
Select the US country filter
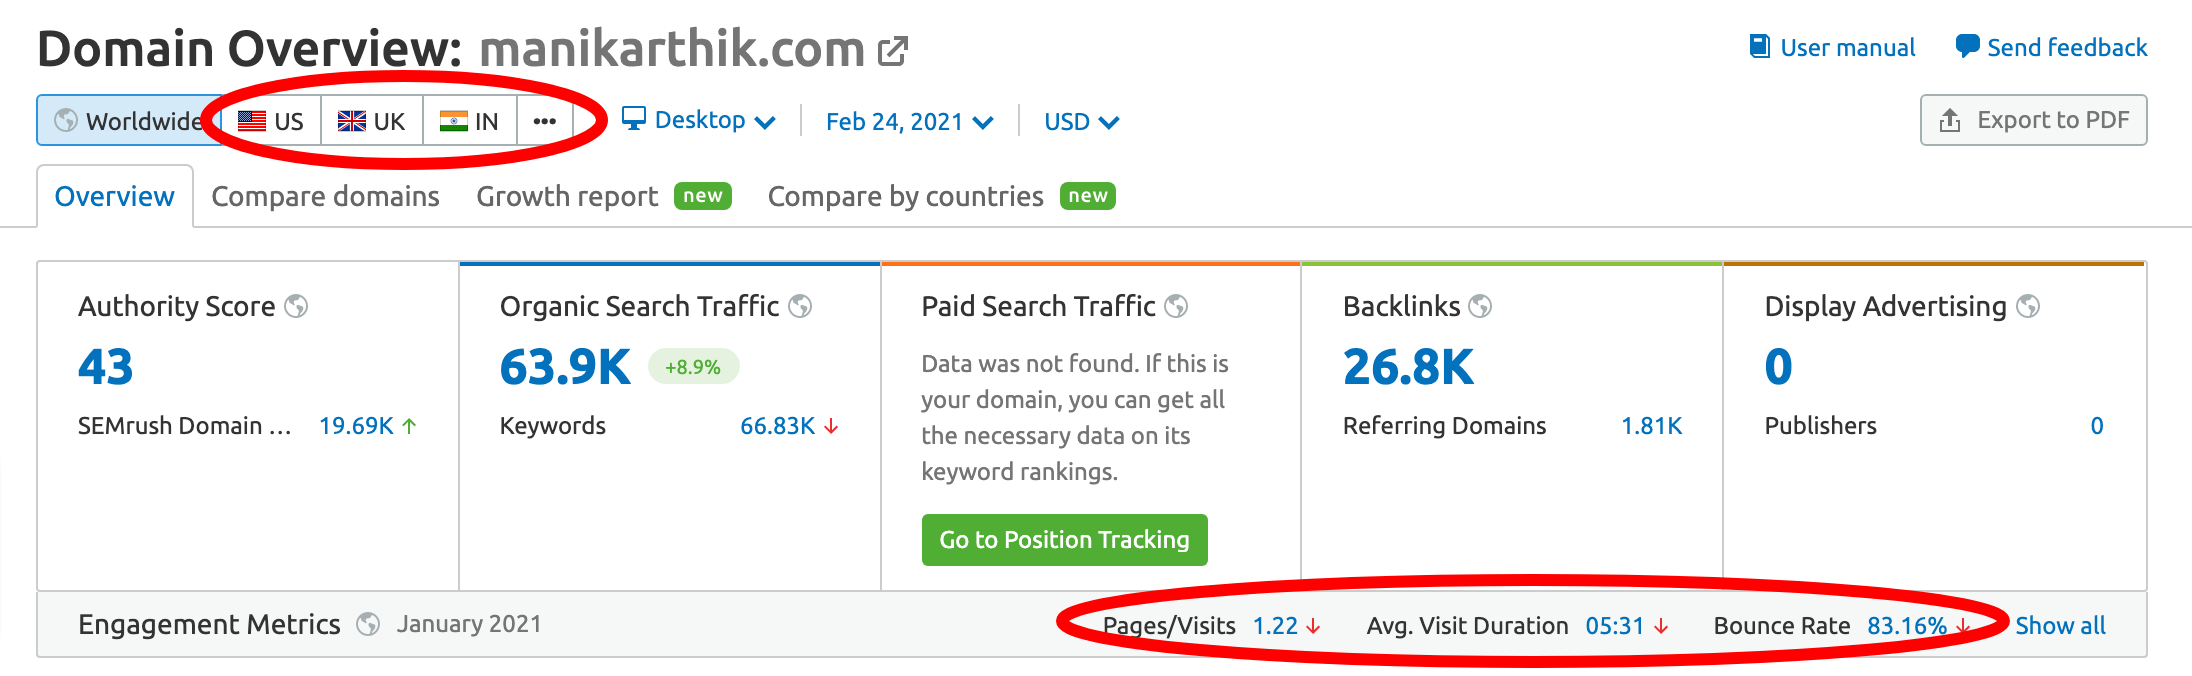(x=268, y=120)
